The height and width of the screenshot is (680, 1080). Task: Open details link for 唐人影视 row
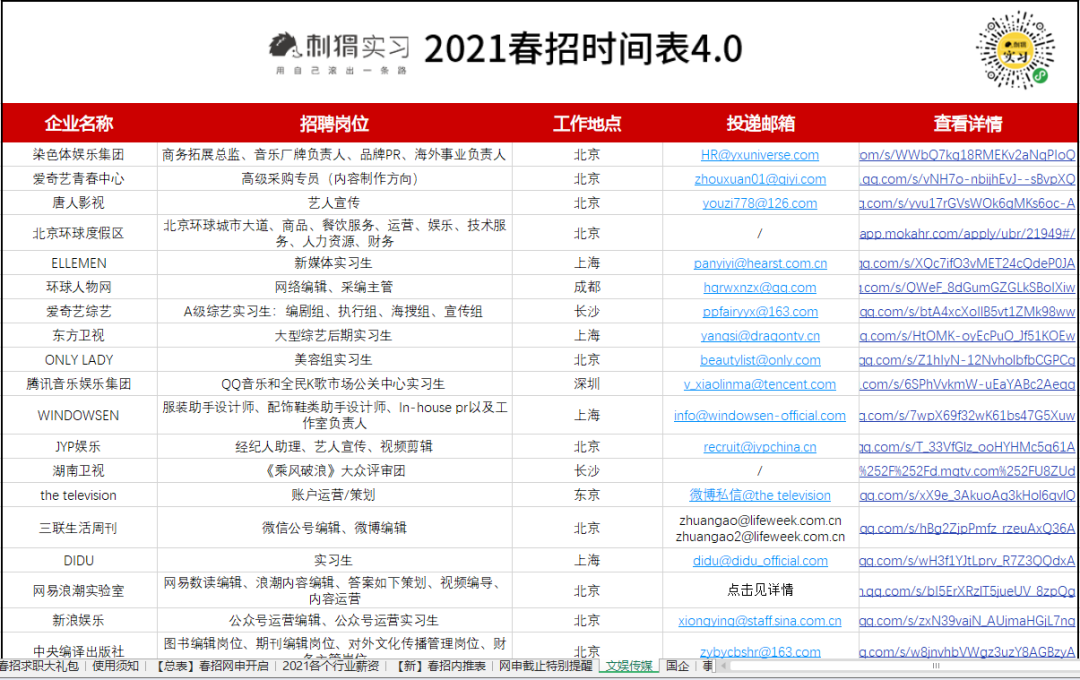tap(967, 203)
